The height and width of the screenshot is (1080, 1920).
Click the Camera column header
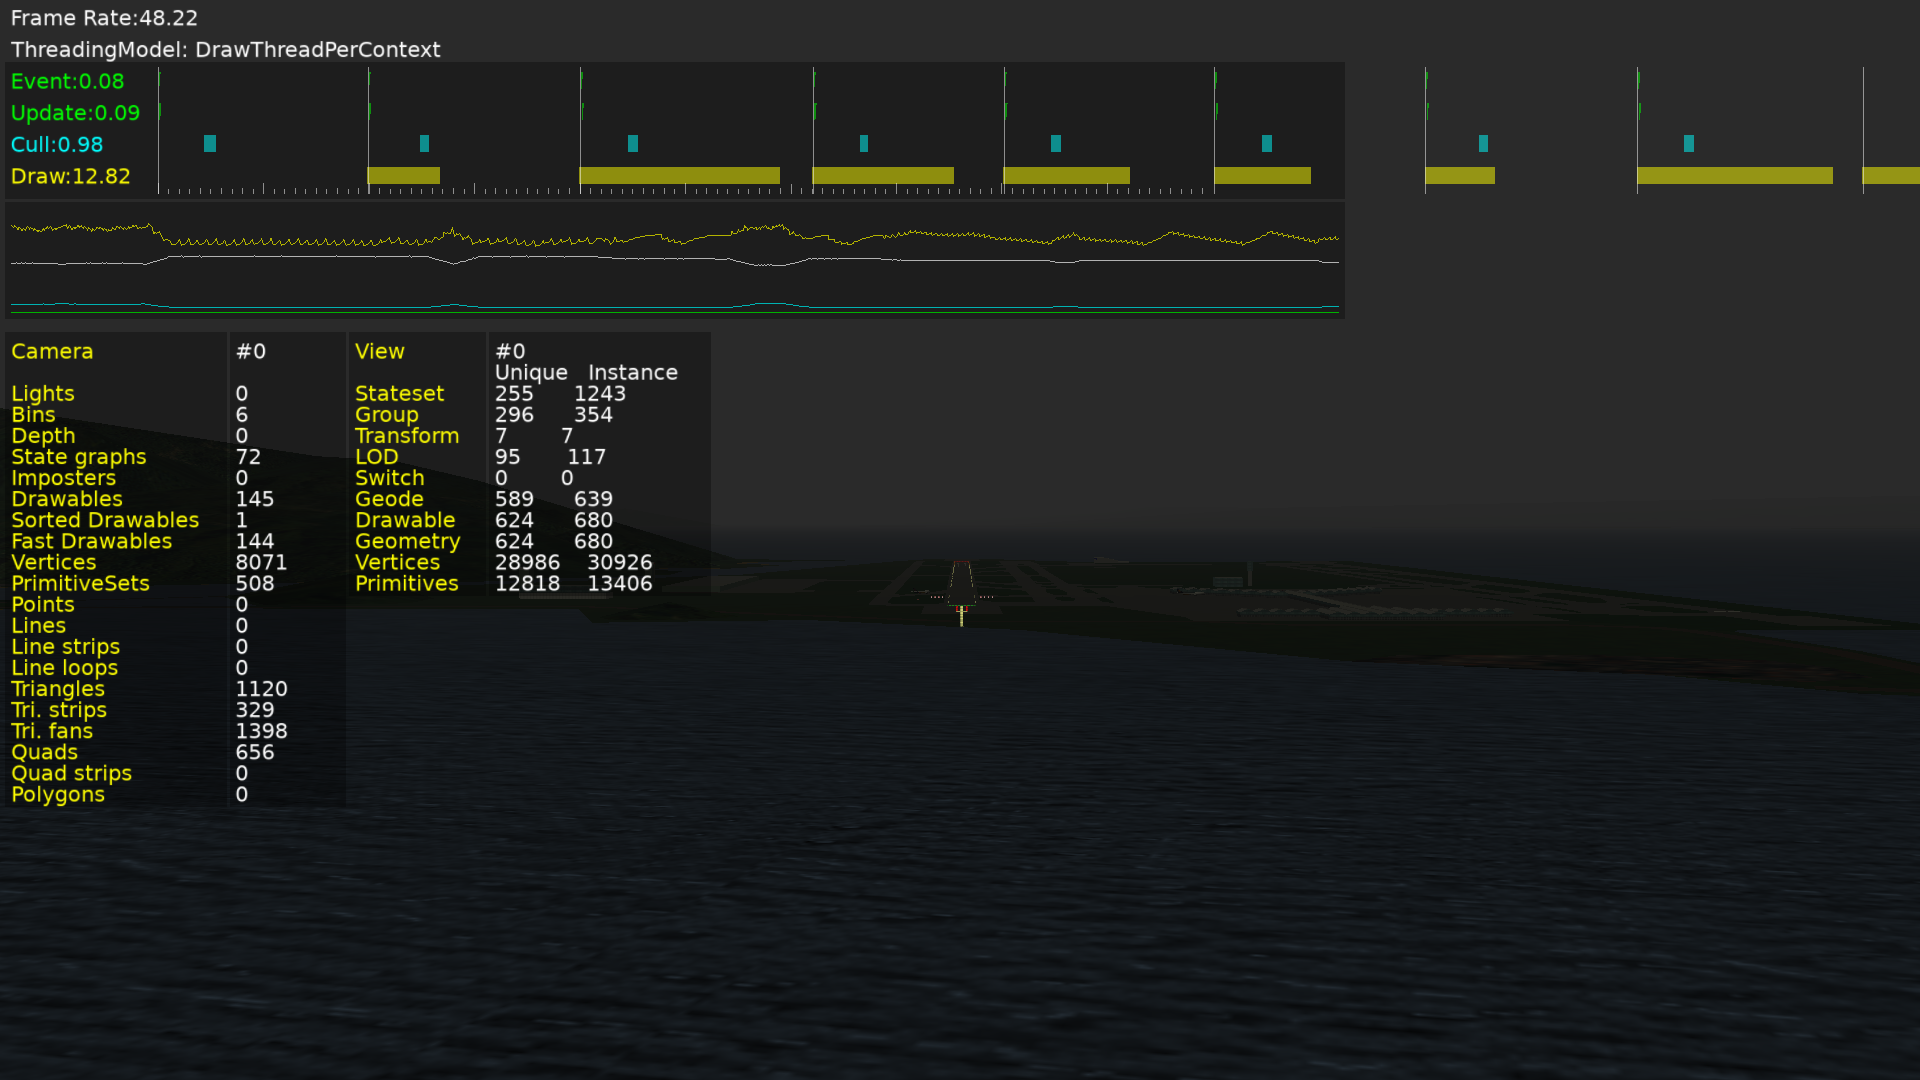click(52, 352)
